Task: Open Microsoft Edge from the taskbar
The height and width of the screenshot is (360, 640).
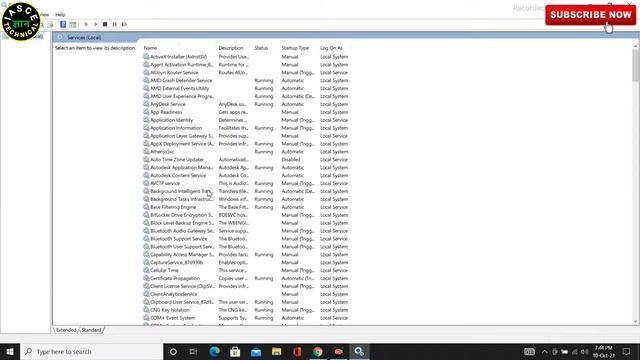Action: coord(215,351)
